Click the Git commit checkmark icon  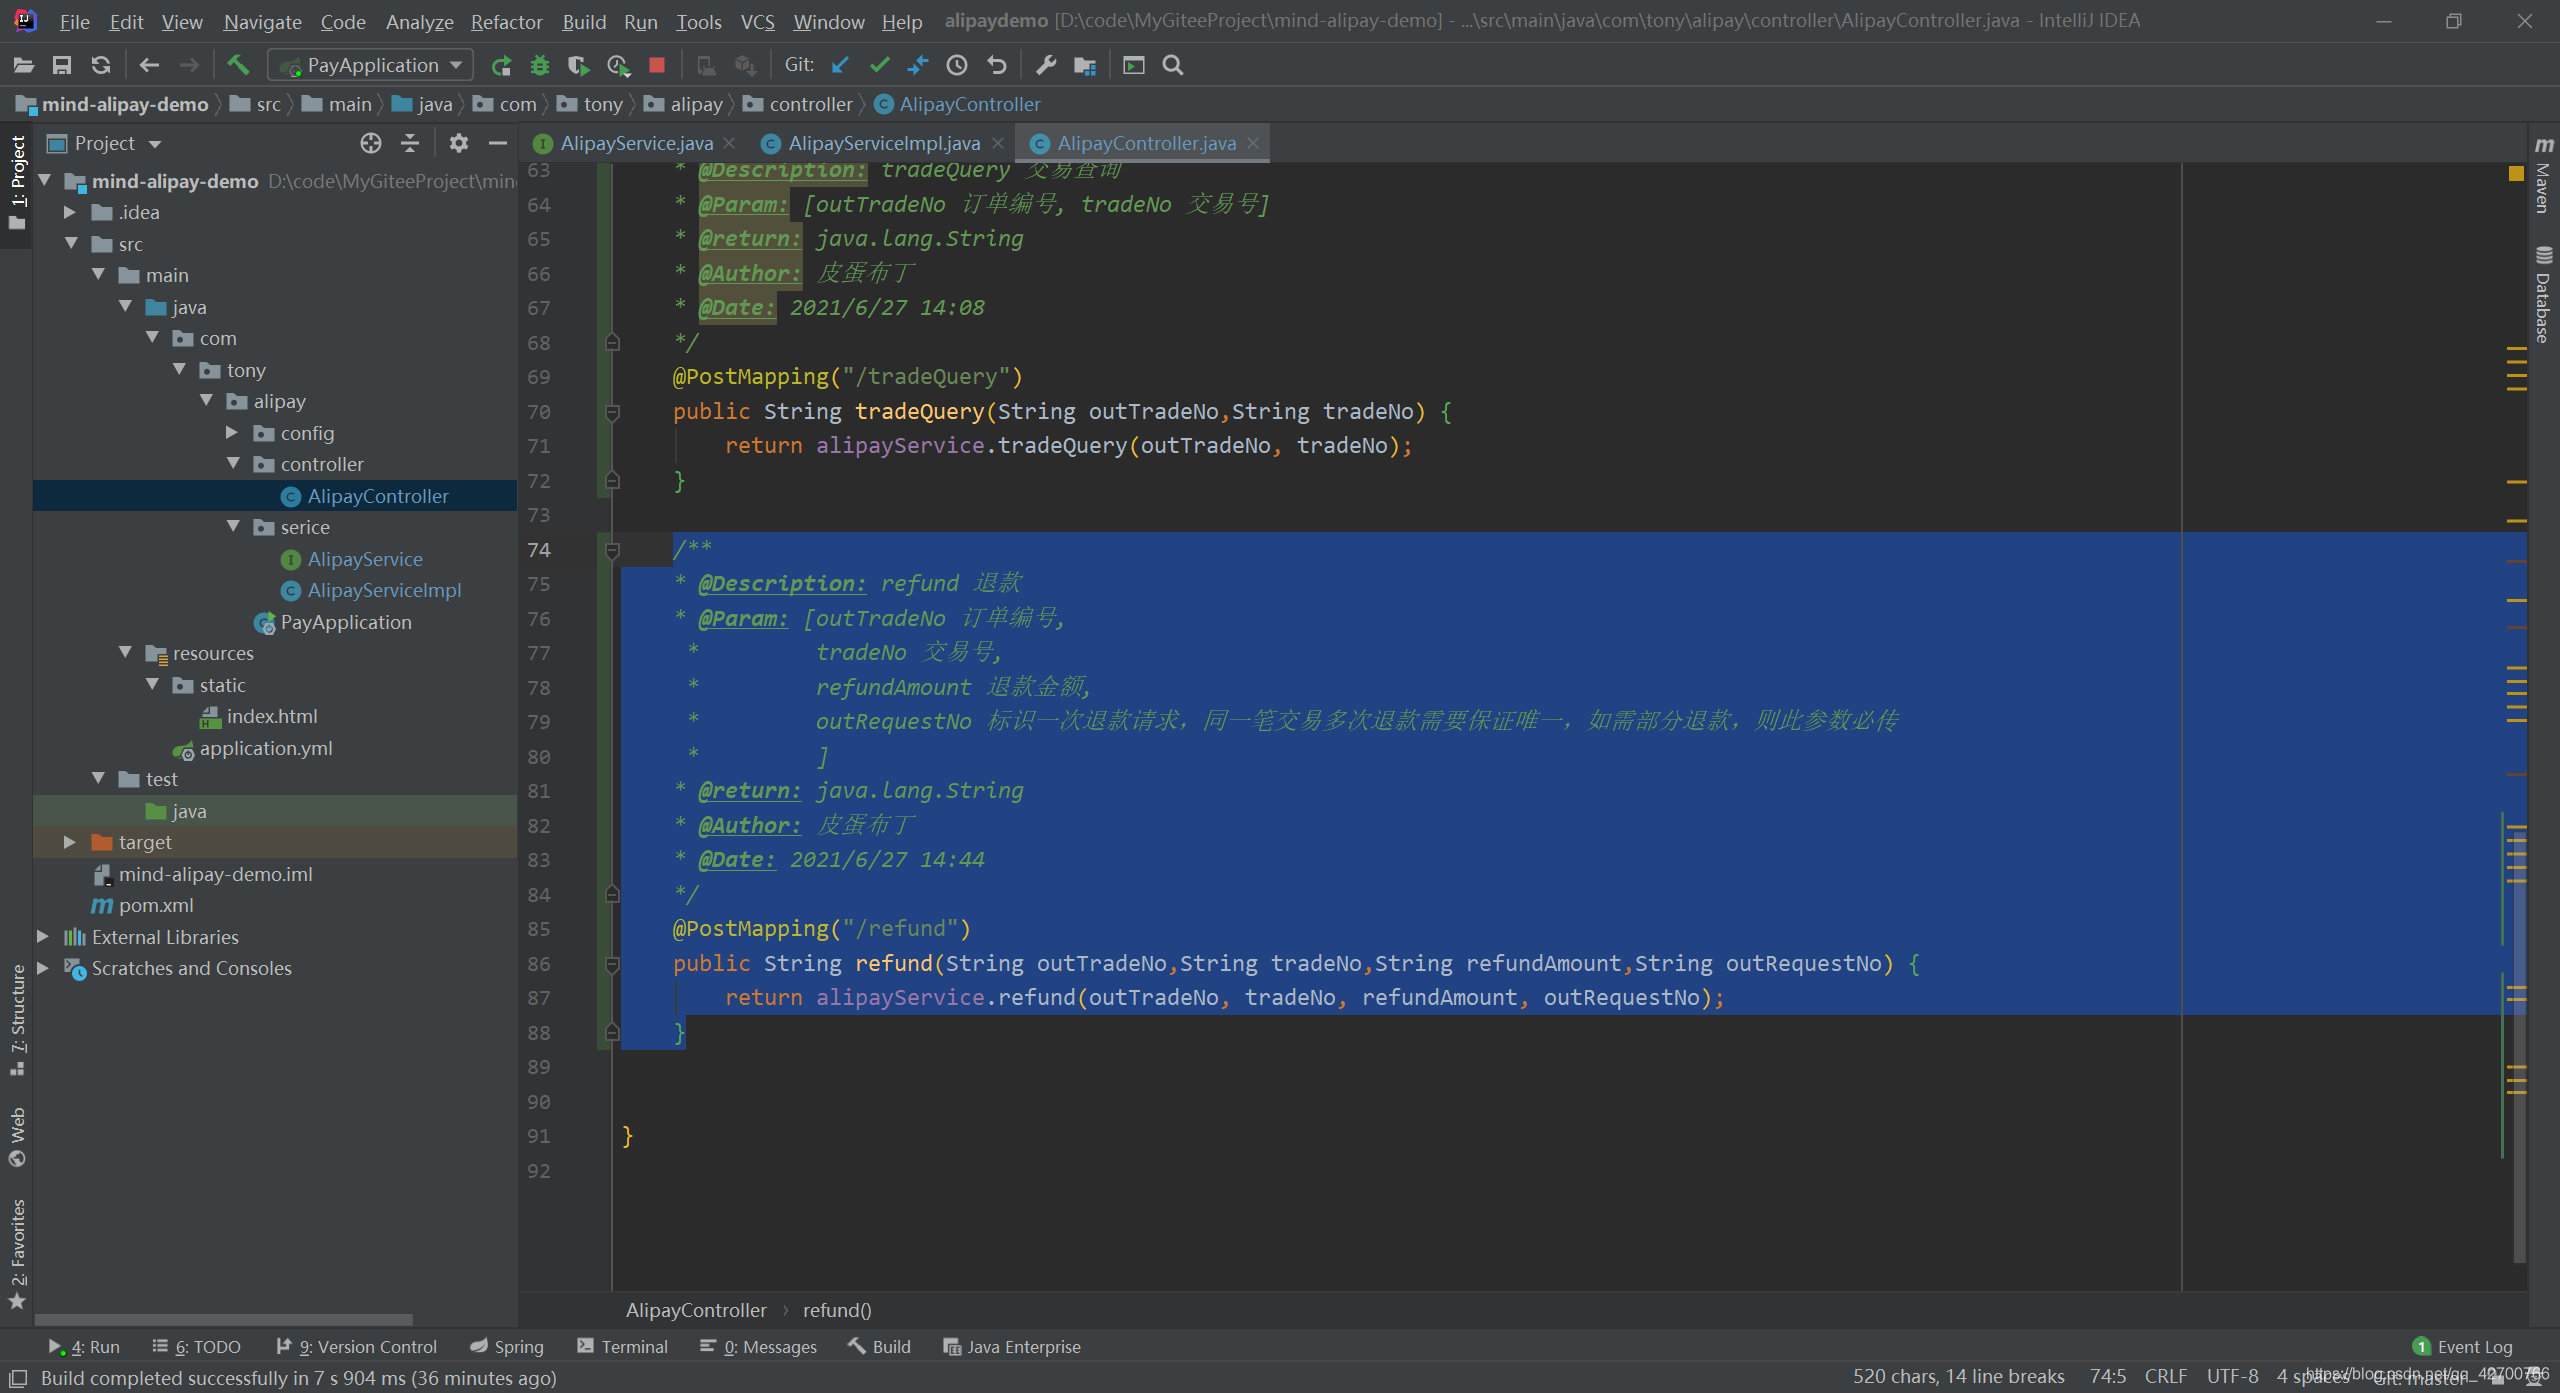click(x=879, y=65)
